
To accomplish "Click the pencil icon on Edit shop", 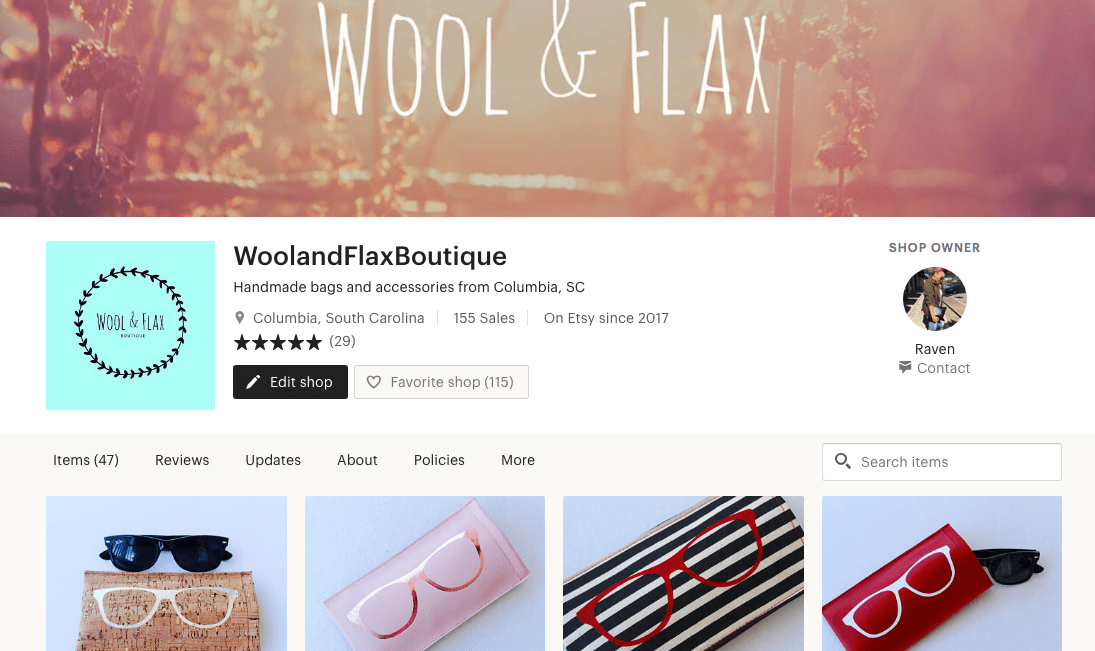I will 253,382.
